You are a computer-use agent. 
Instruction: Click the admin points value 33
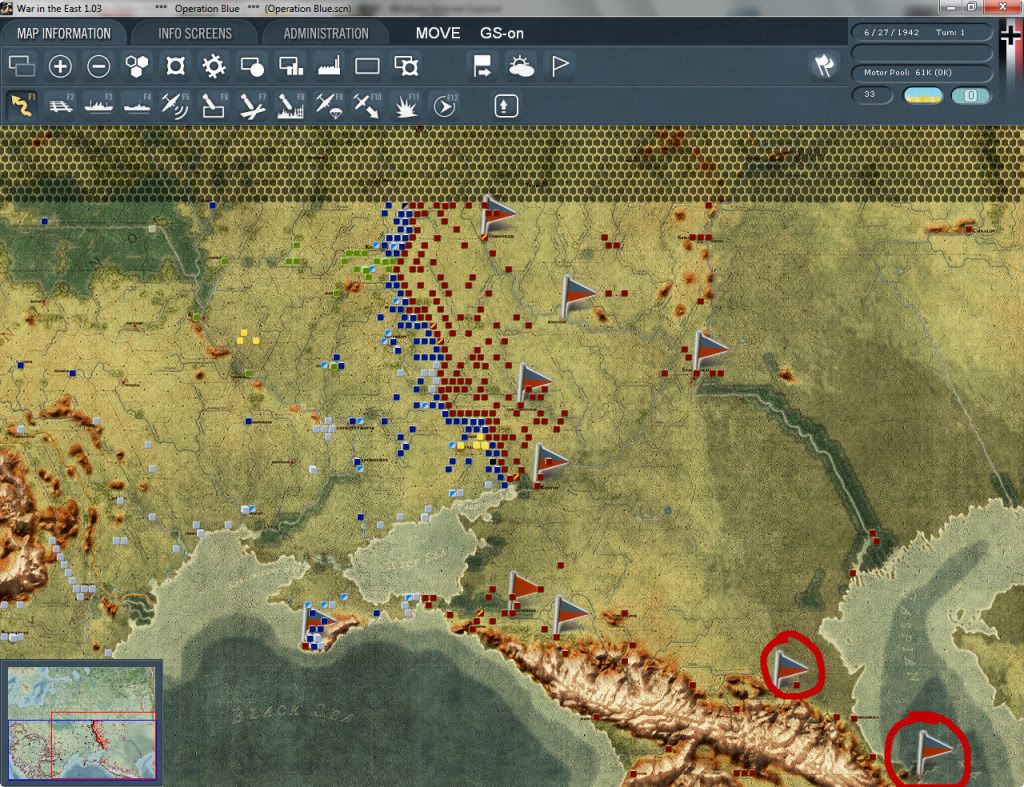point(871,95)
